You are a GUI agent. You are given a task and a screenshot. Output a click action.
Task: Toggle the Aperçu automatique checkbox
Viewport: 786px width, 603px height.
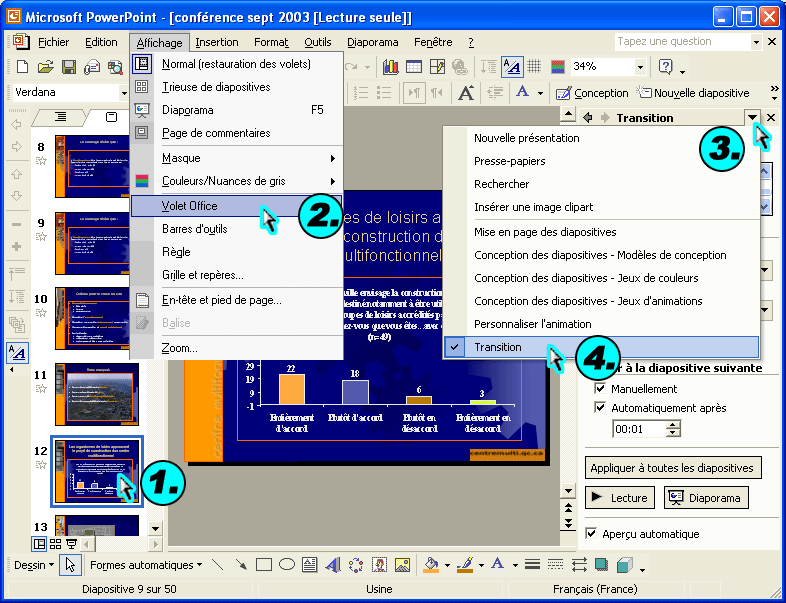tap(592, 533)
